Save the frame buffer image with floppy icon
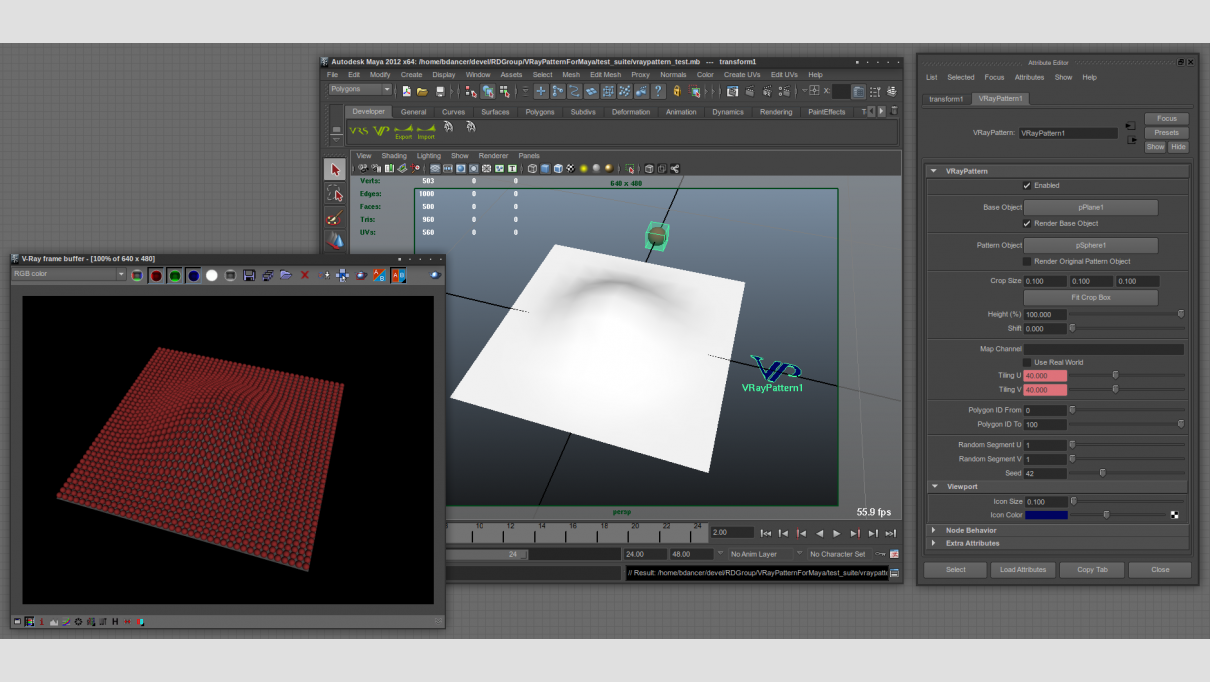 [x=248, y=275]
